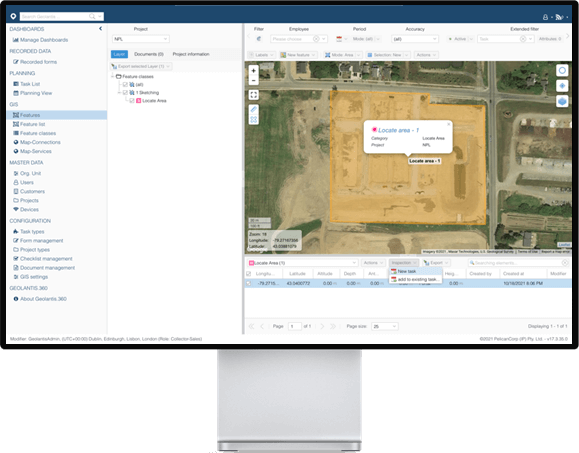Open the Locate Area (1) feature dropdown
The width and height of the screenshot is (579, 453).
[x=302, y=263]
